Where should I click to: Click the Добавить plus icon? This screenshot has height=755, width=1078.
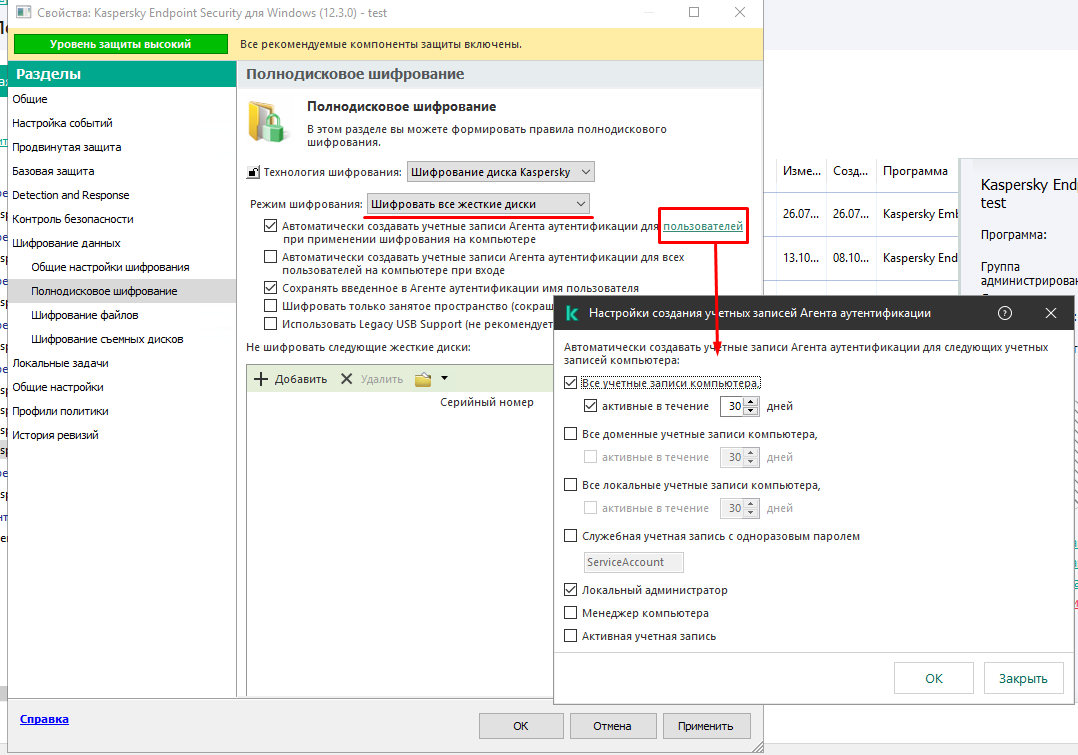tap(261, 379)
